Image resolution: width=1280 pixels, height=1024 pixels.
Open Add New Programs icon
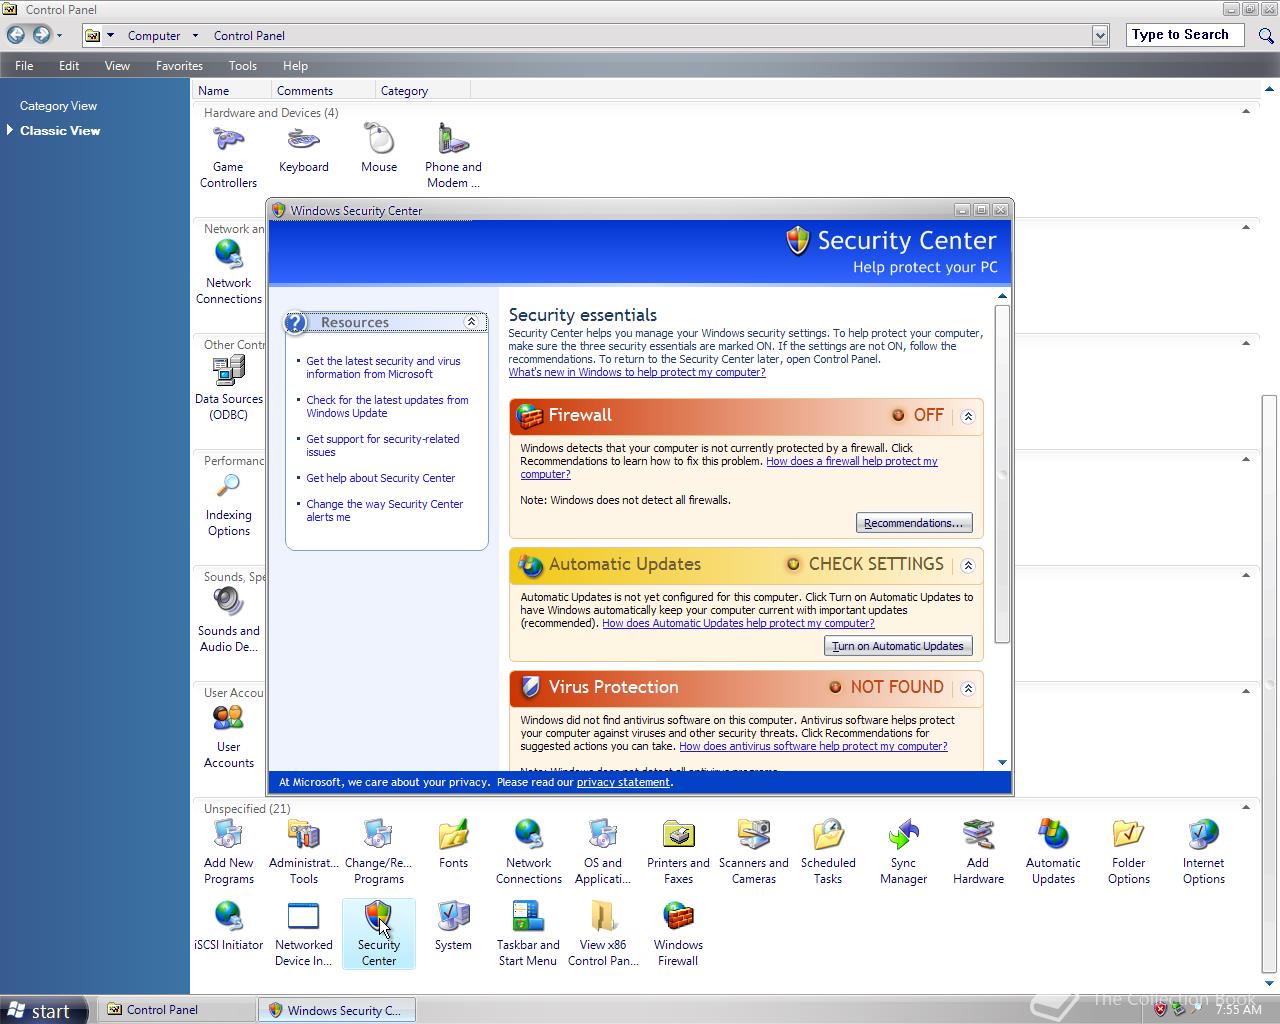coord(229,852)
